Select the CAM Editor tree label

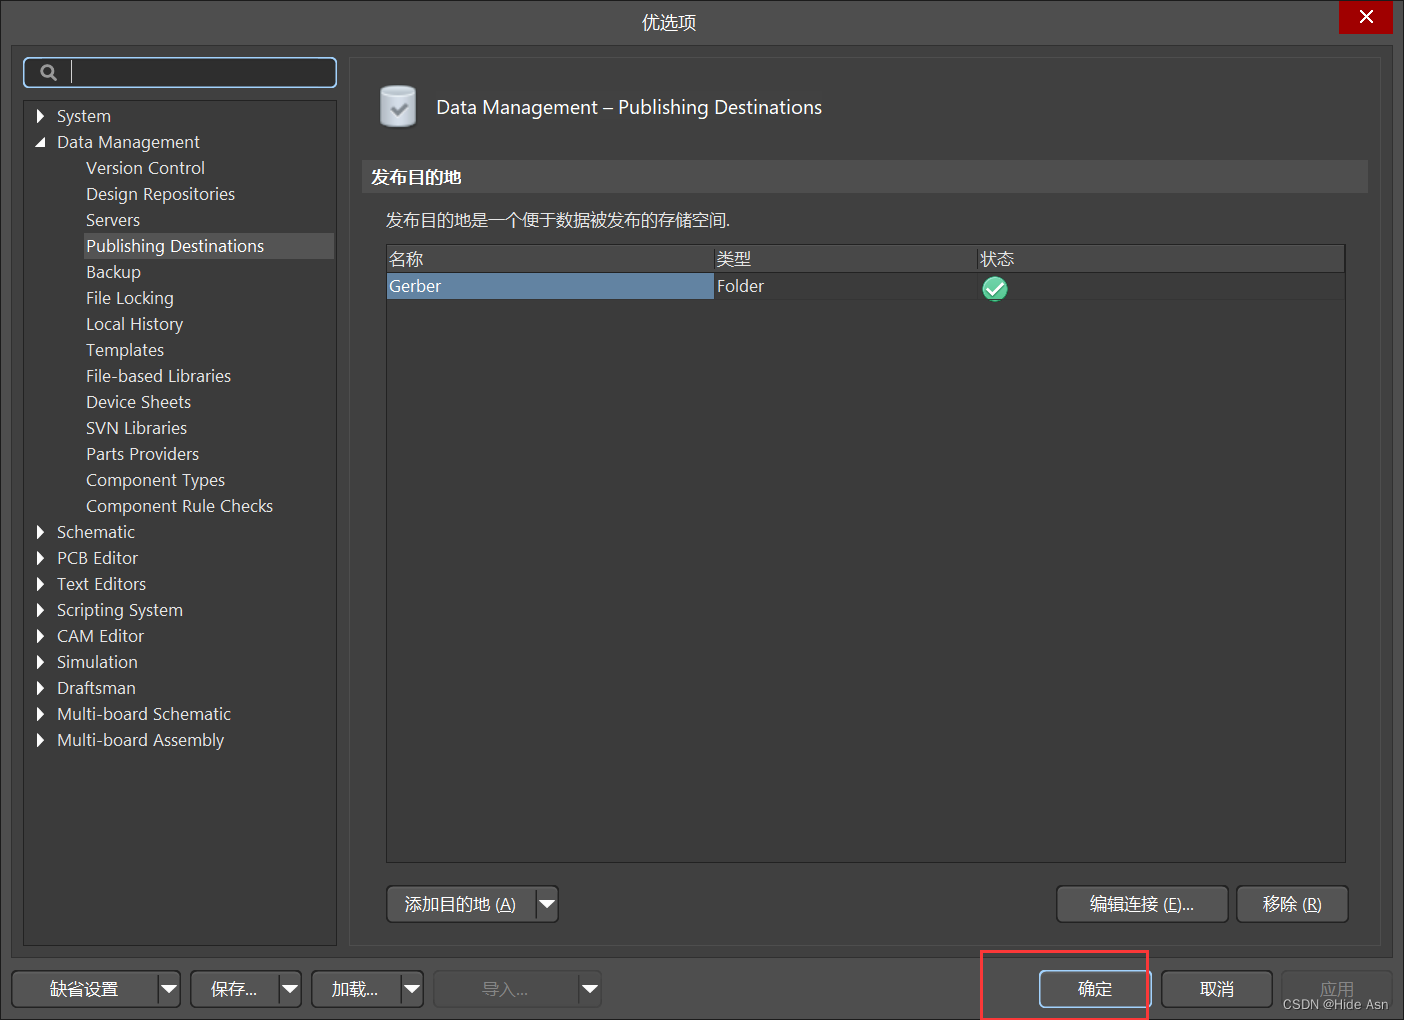(100, 636)
